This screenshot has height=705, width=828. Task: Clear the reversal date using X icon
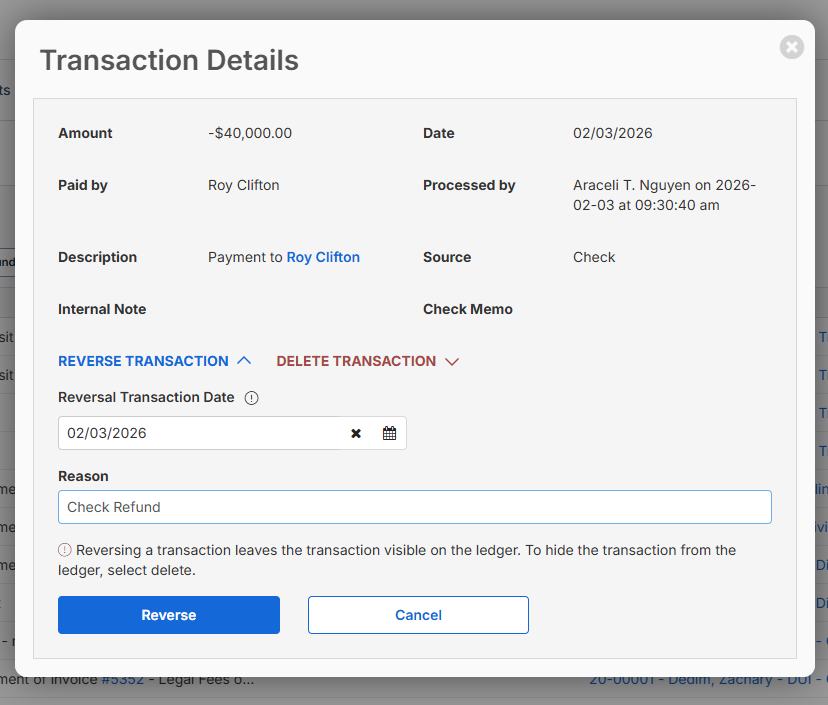coord(356,433)
